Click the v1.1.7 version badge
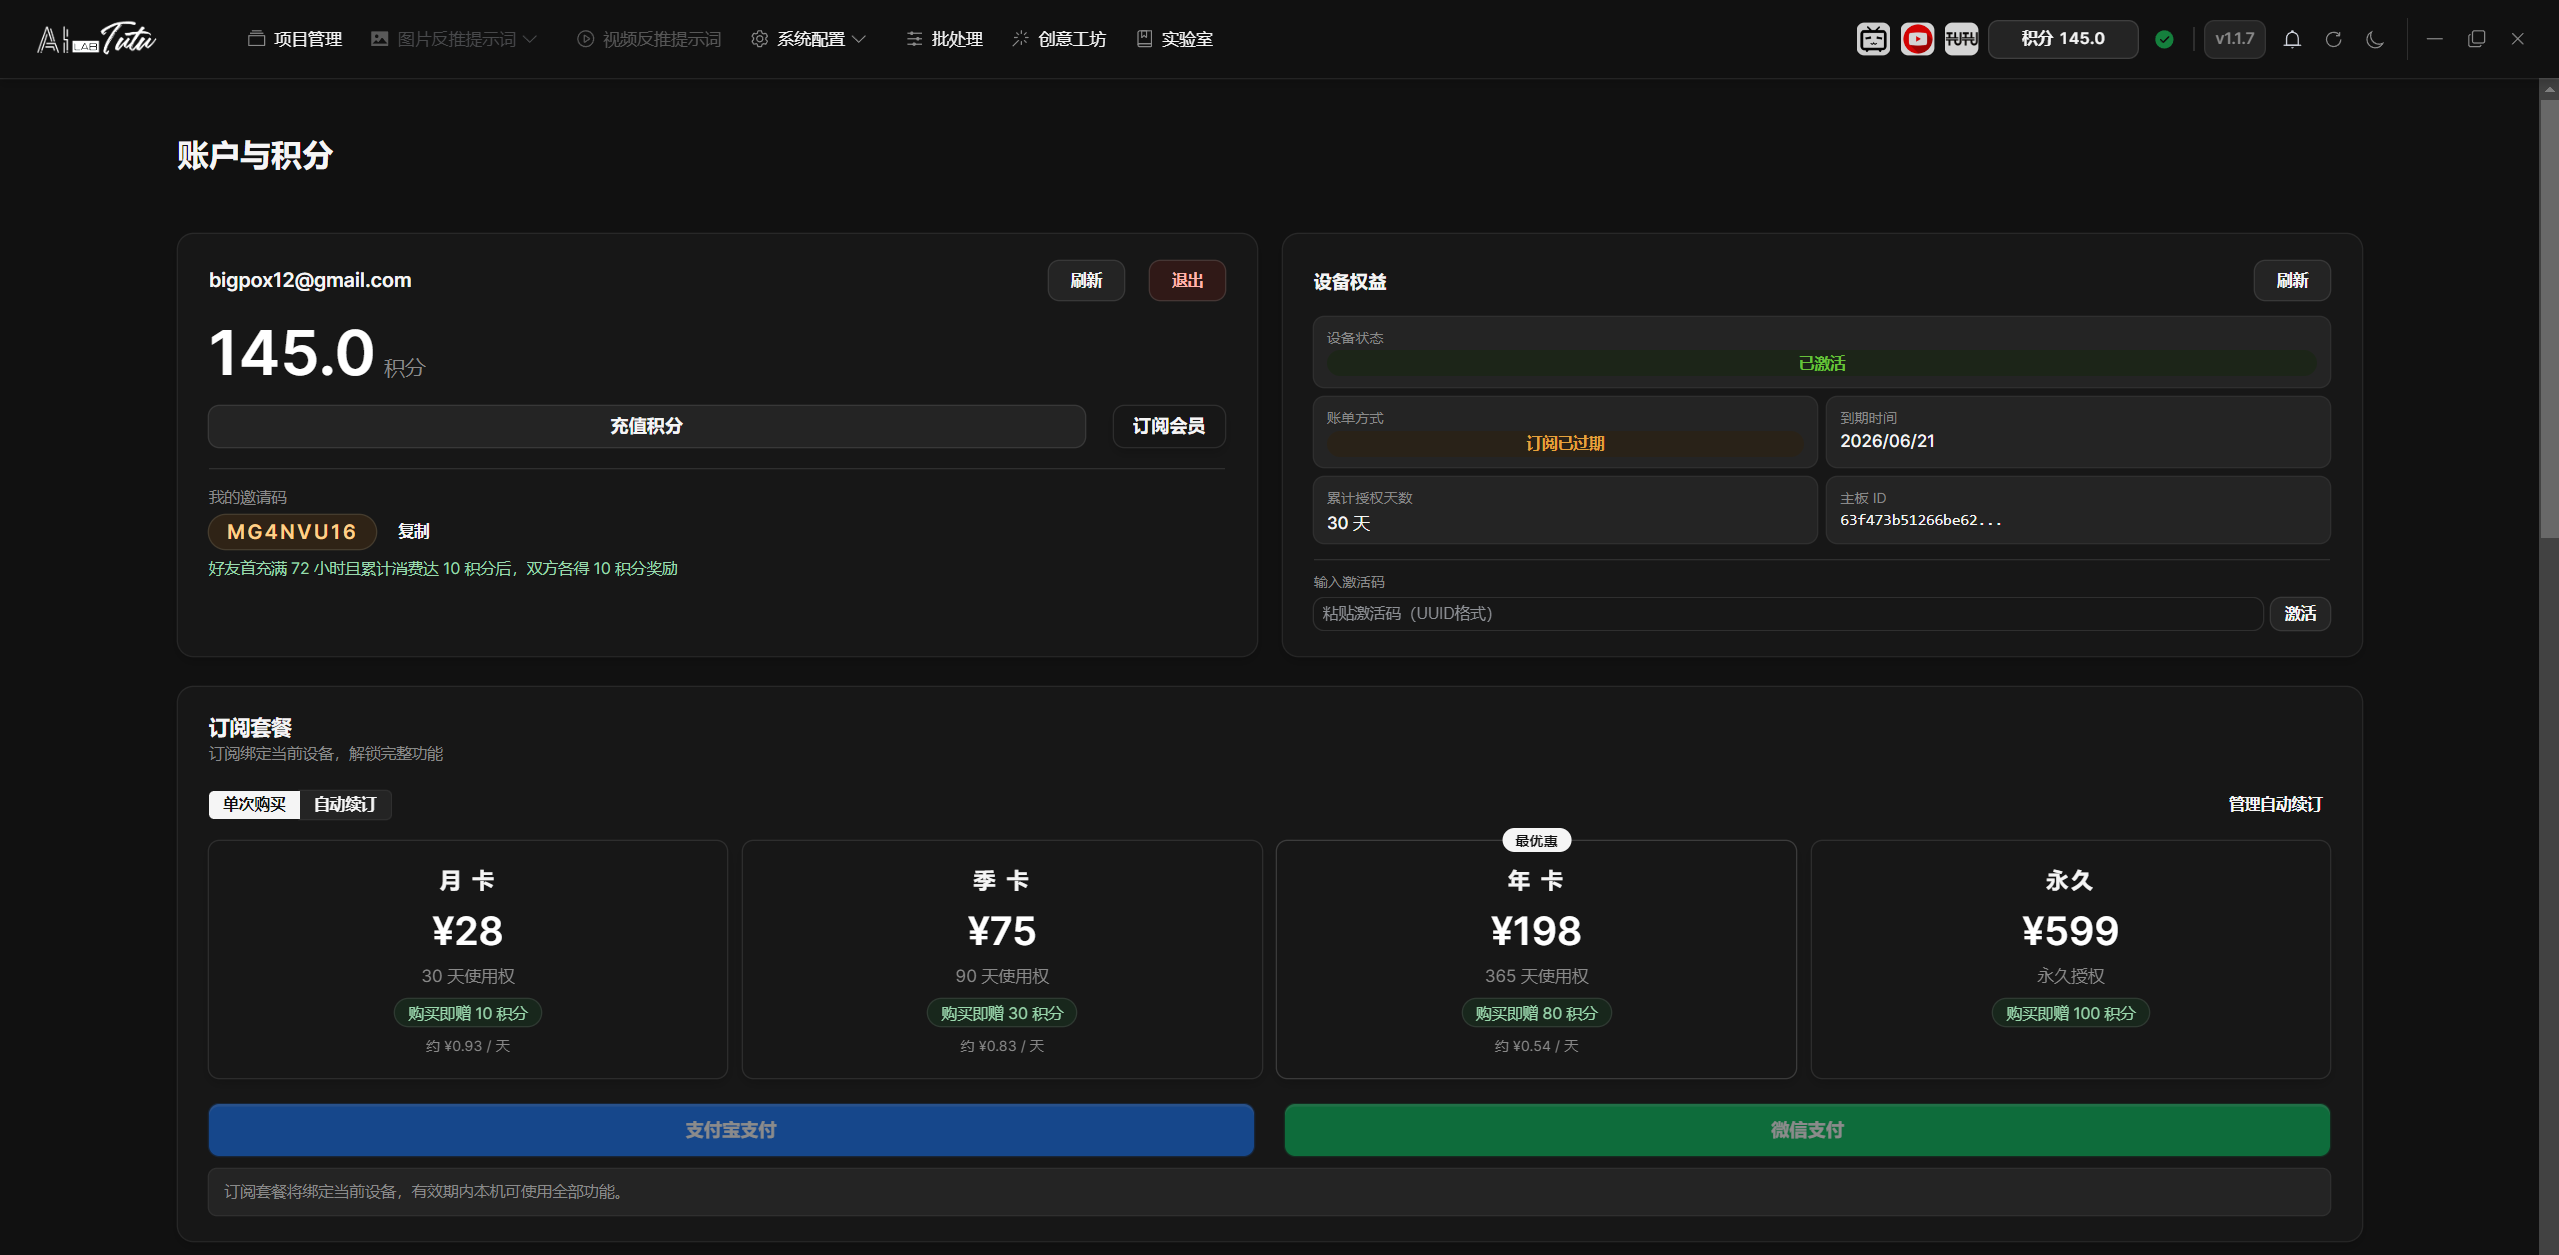2559x1255 pixels. tap(2234, 39)
